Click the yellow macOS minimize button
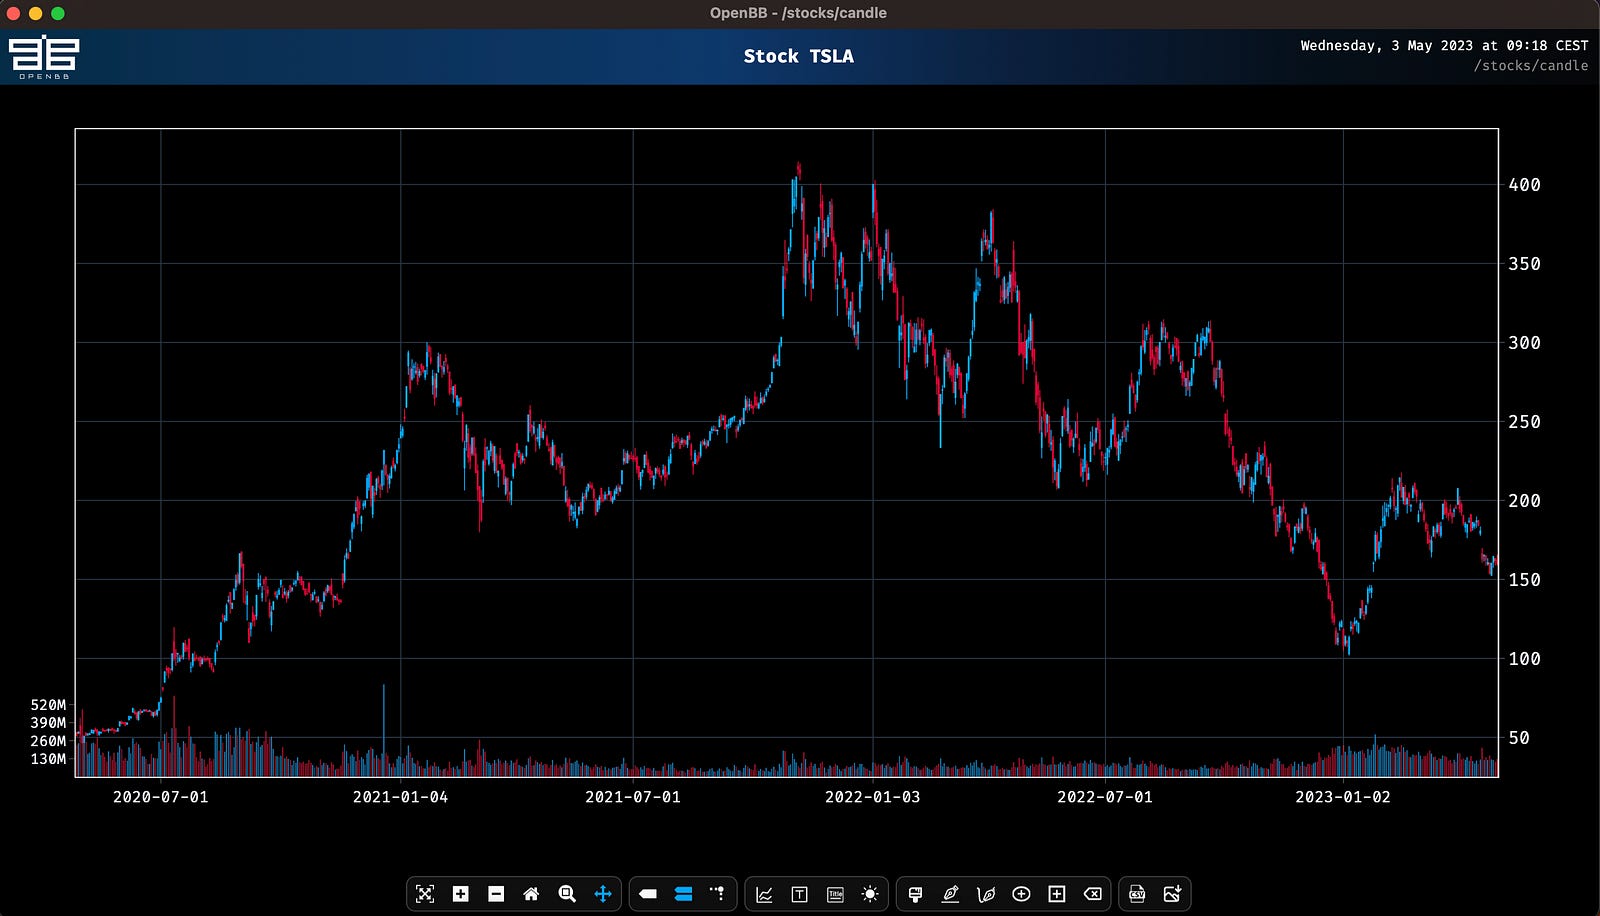This screenshot has height=916, width=1600. pos(36,13)
